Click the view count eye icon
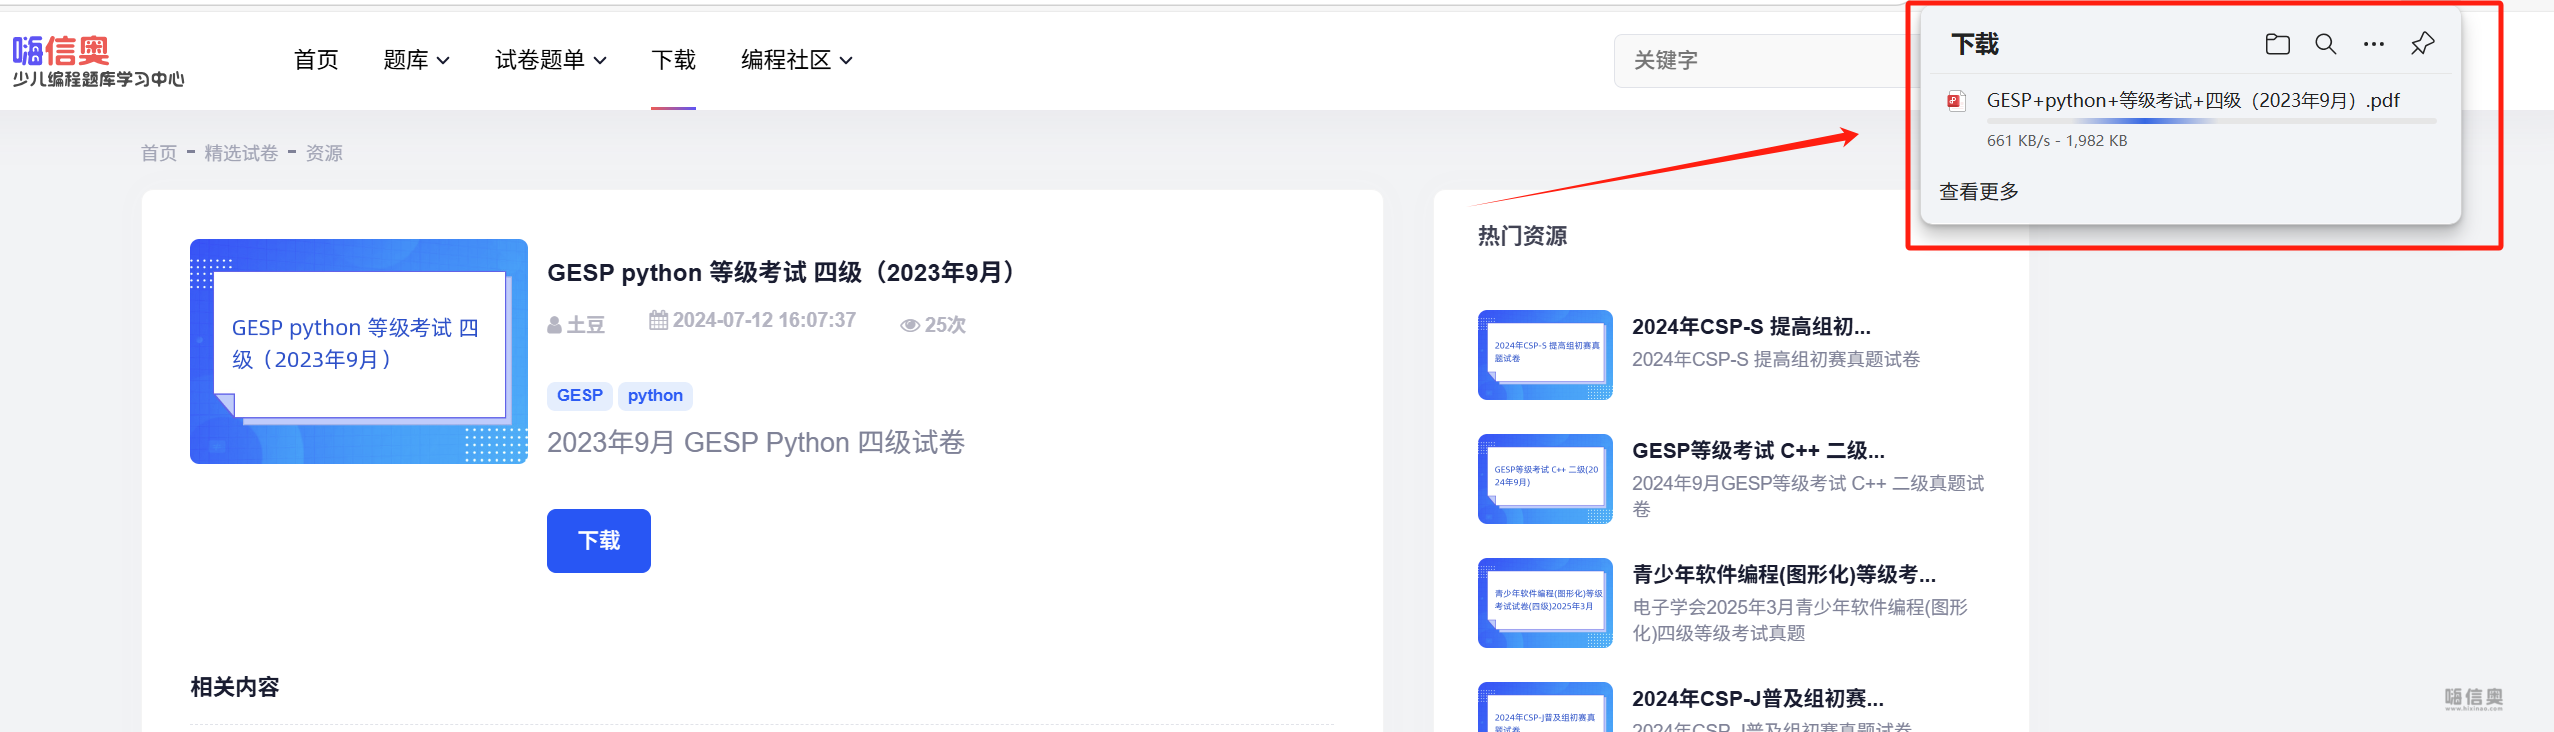This screenshot has height=732, width=2554. click(x=909, y=325)
